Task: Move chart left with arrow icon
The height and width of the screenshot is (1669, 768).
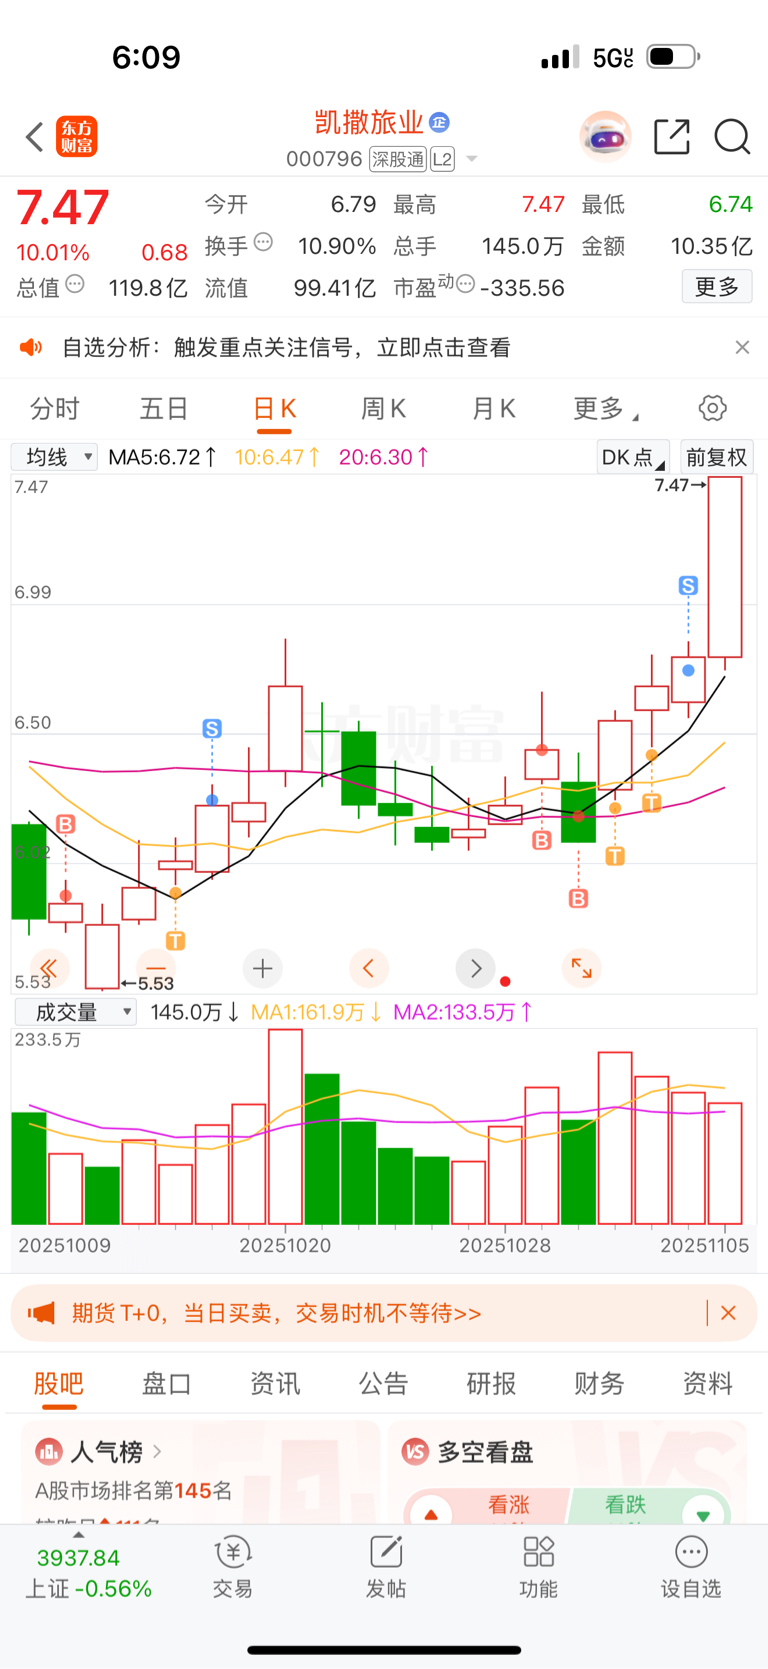Action: coord(368,968)
